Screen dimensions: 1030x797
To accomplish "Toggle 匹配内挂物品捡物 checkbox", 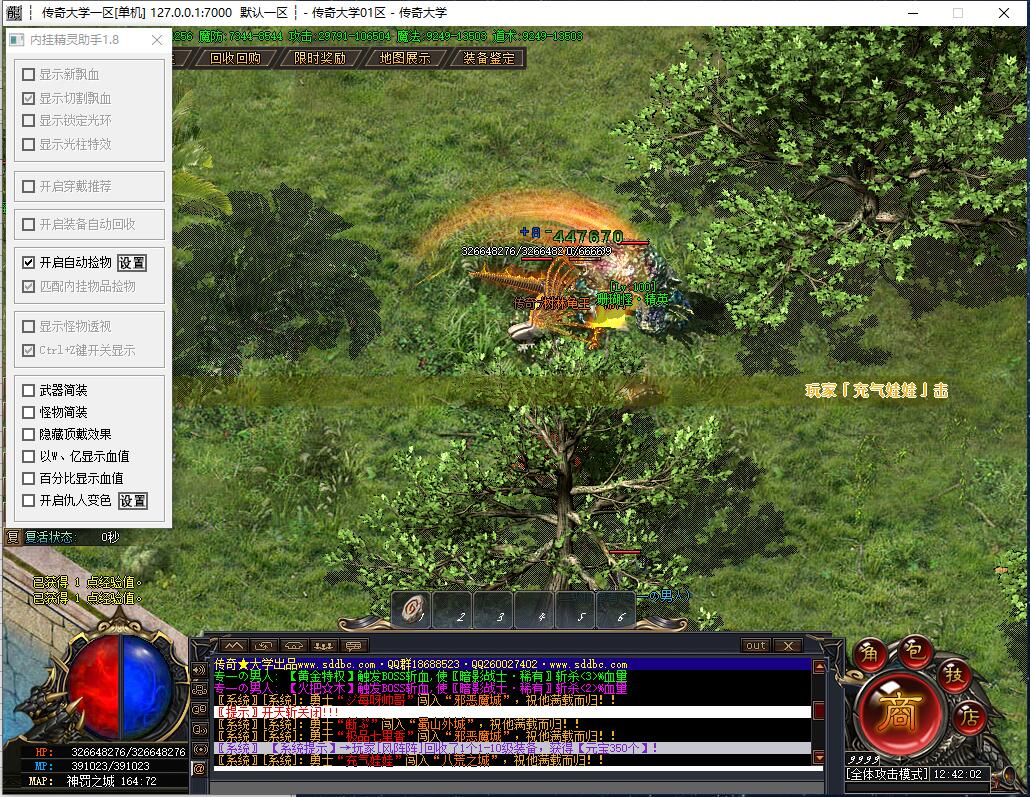I will [28, 286].
